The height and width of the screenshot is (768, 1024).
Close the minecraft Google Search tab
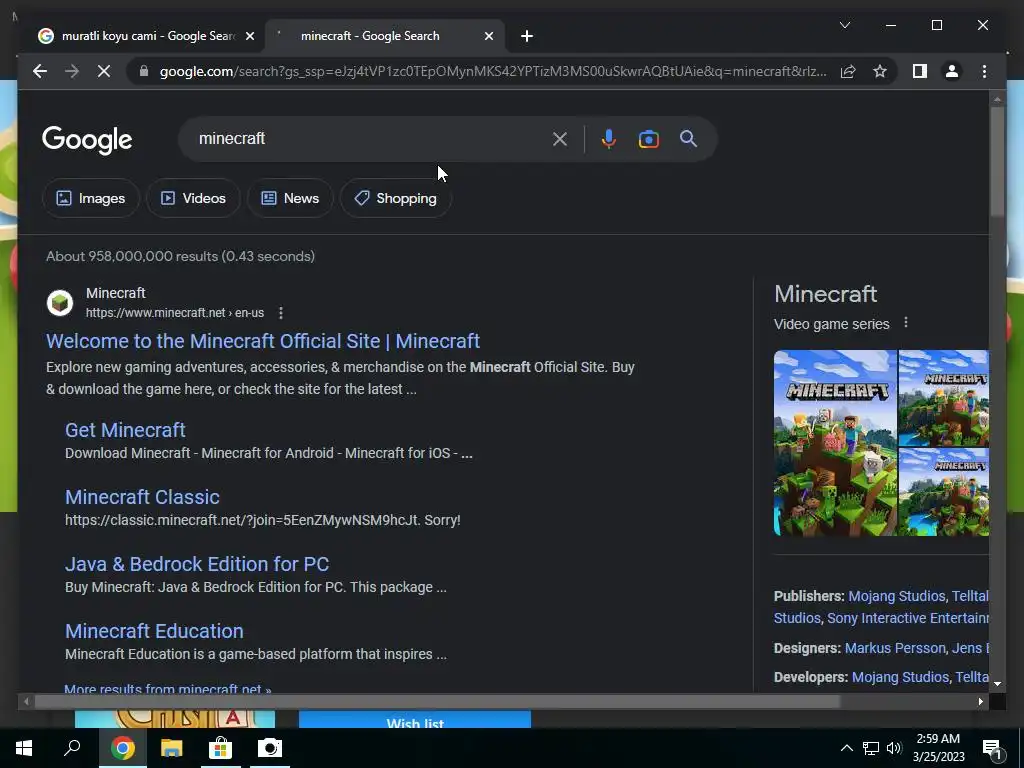coord(488,36)
